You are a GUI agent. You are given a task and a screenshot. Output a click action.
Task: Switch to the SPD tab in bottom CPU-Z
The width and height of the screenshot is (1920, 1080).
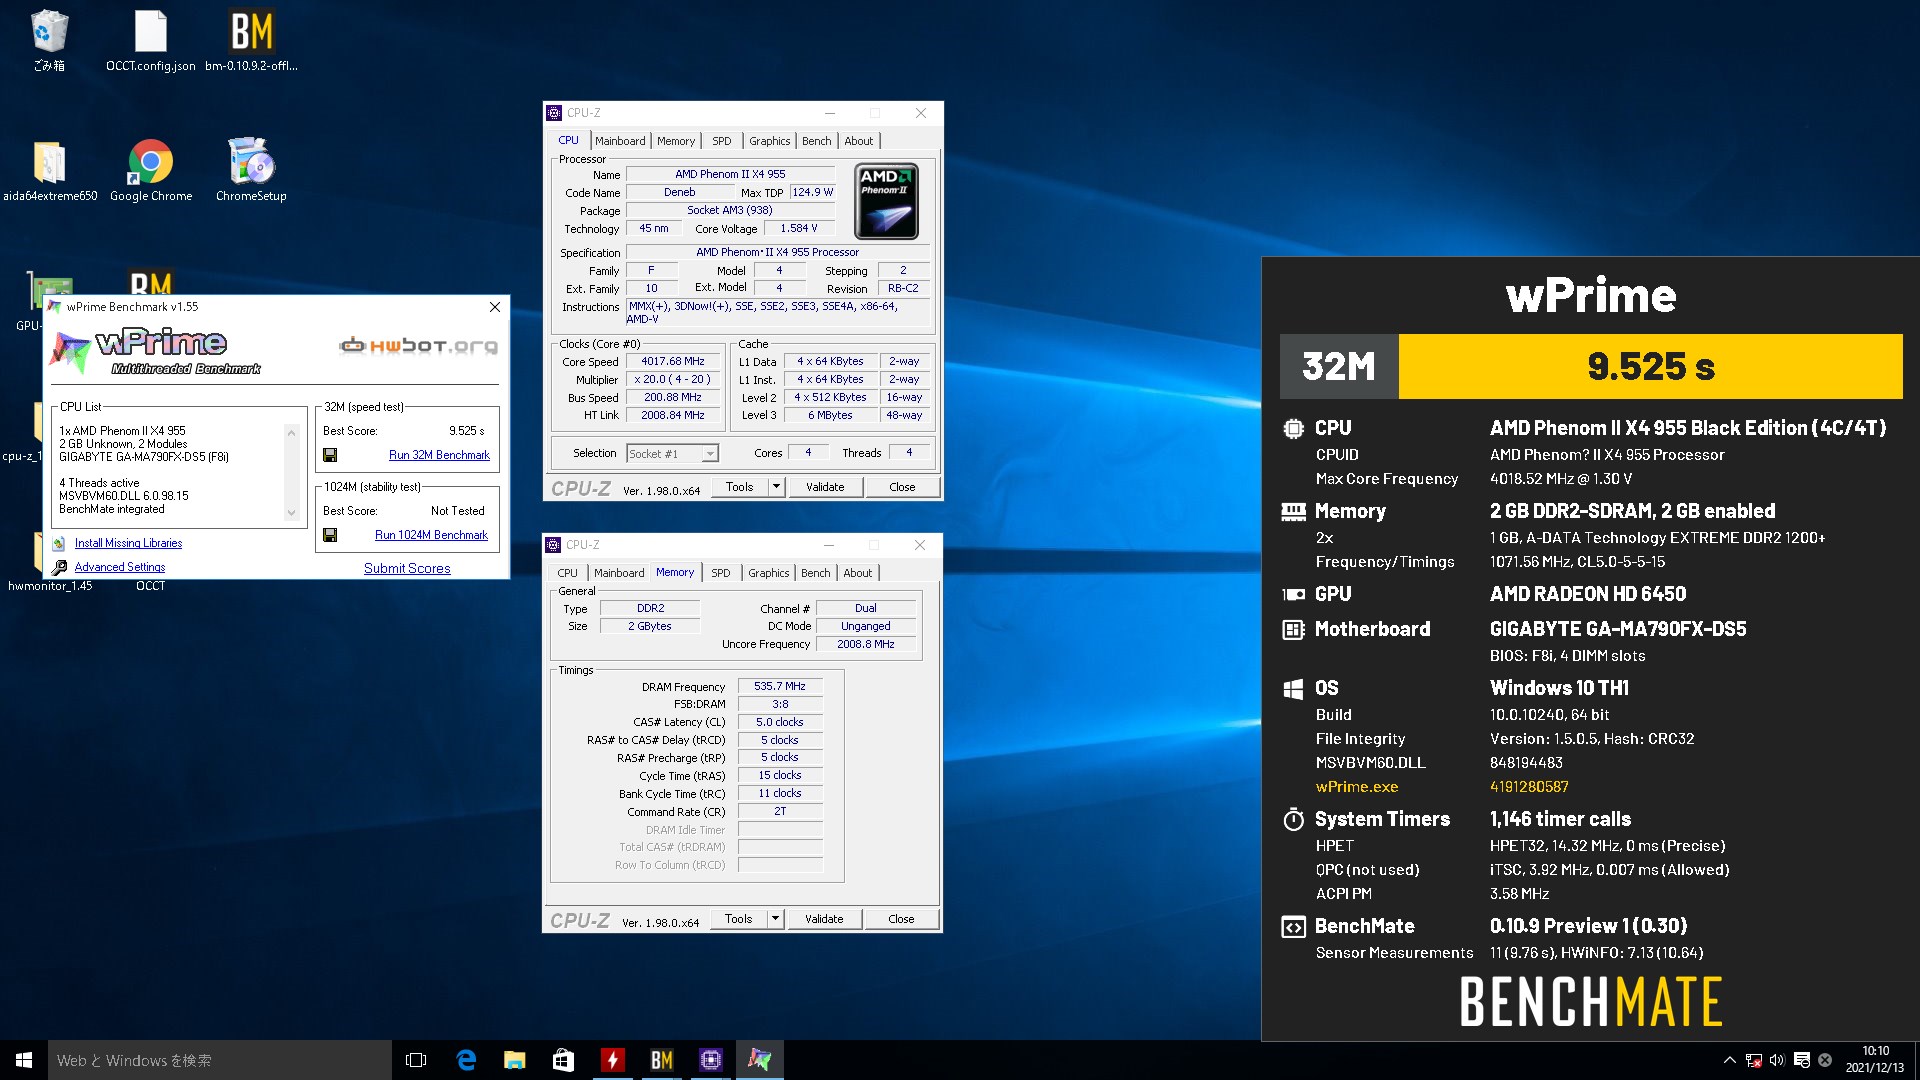[720, 573]
